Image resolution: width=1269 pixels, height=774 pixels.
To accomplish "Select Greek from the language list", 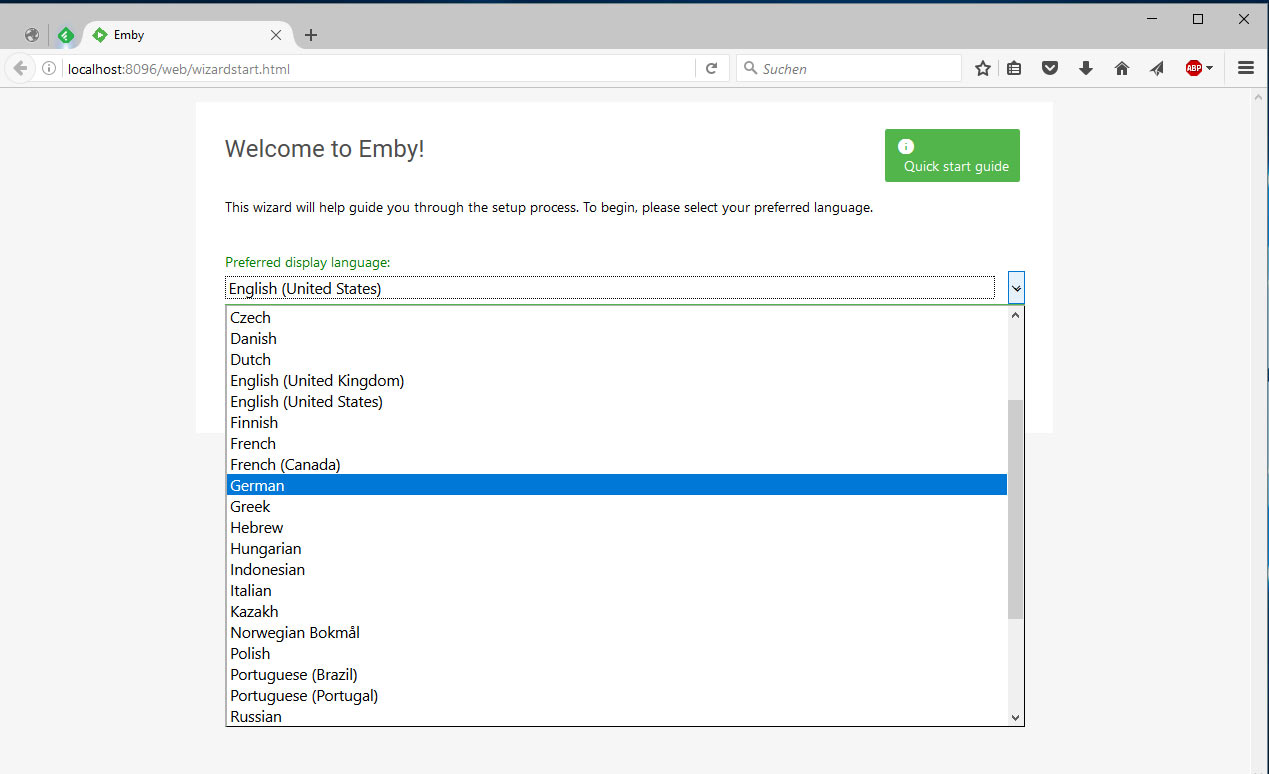I will (617, 506).
